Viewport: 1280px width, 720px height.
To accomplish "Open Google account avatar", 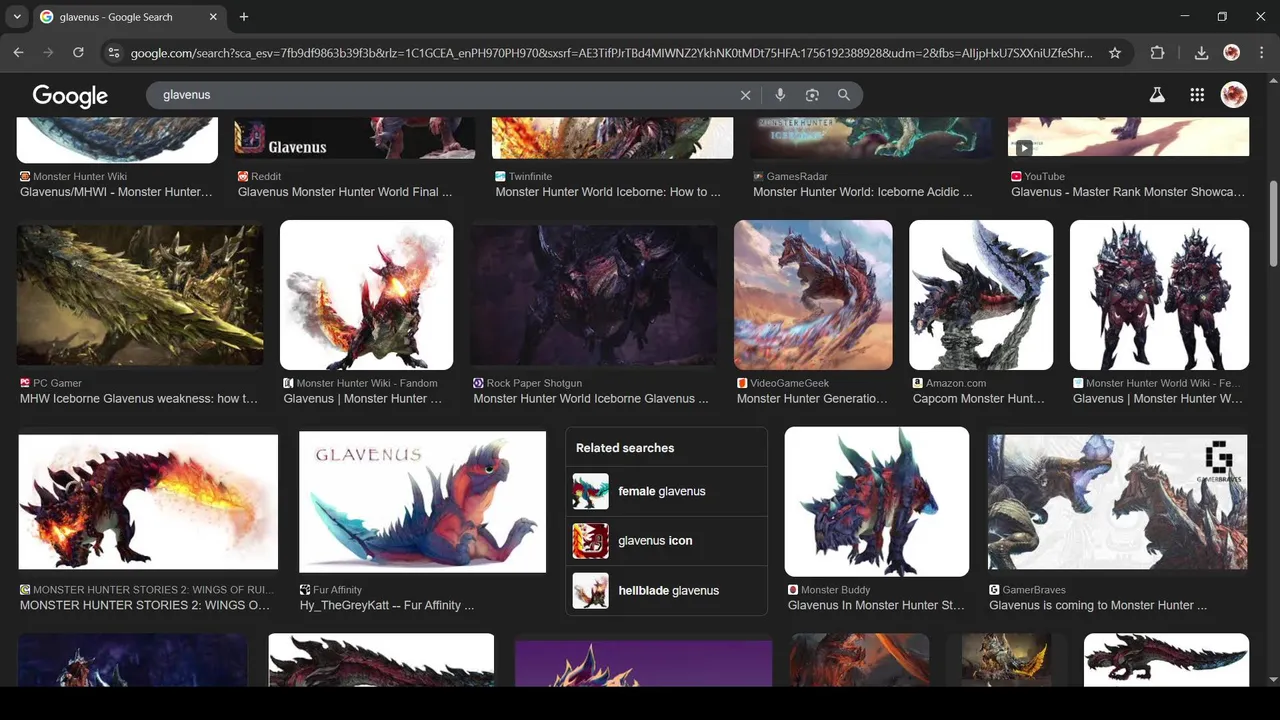I will (1234, 95).
